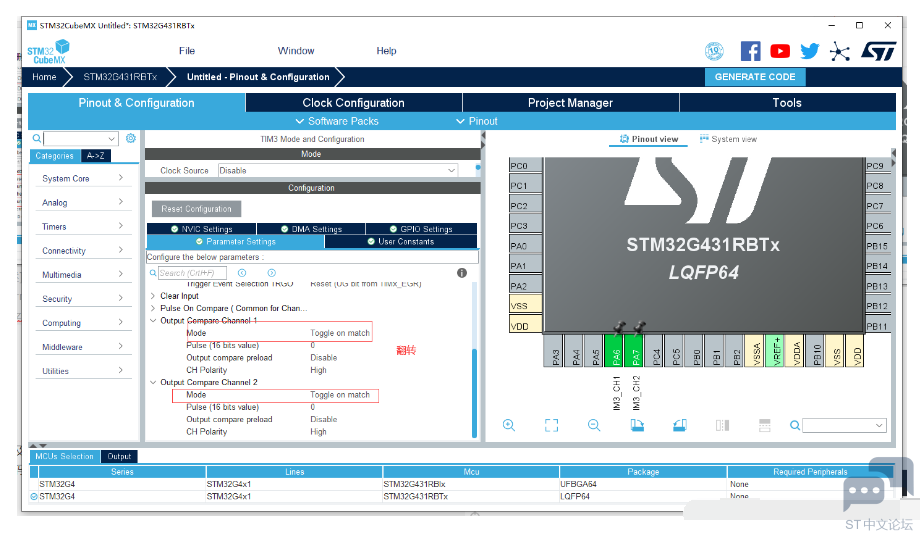Expand the Software Packs menu

(337, 121)
